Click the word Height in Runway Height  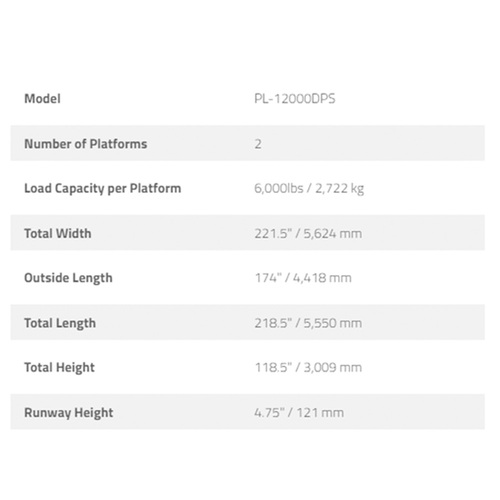(x=94, y=413)
